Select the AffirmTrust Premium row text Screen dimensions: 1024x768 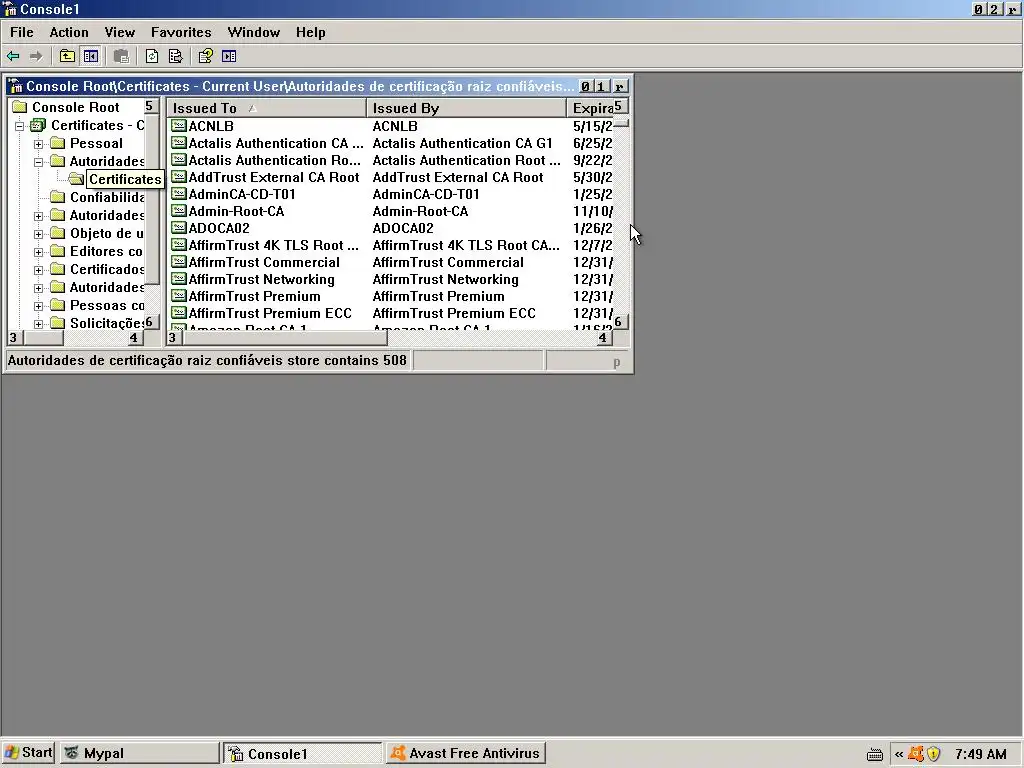254,296
